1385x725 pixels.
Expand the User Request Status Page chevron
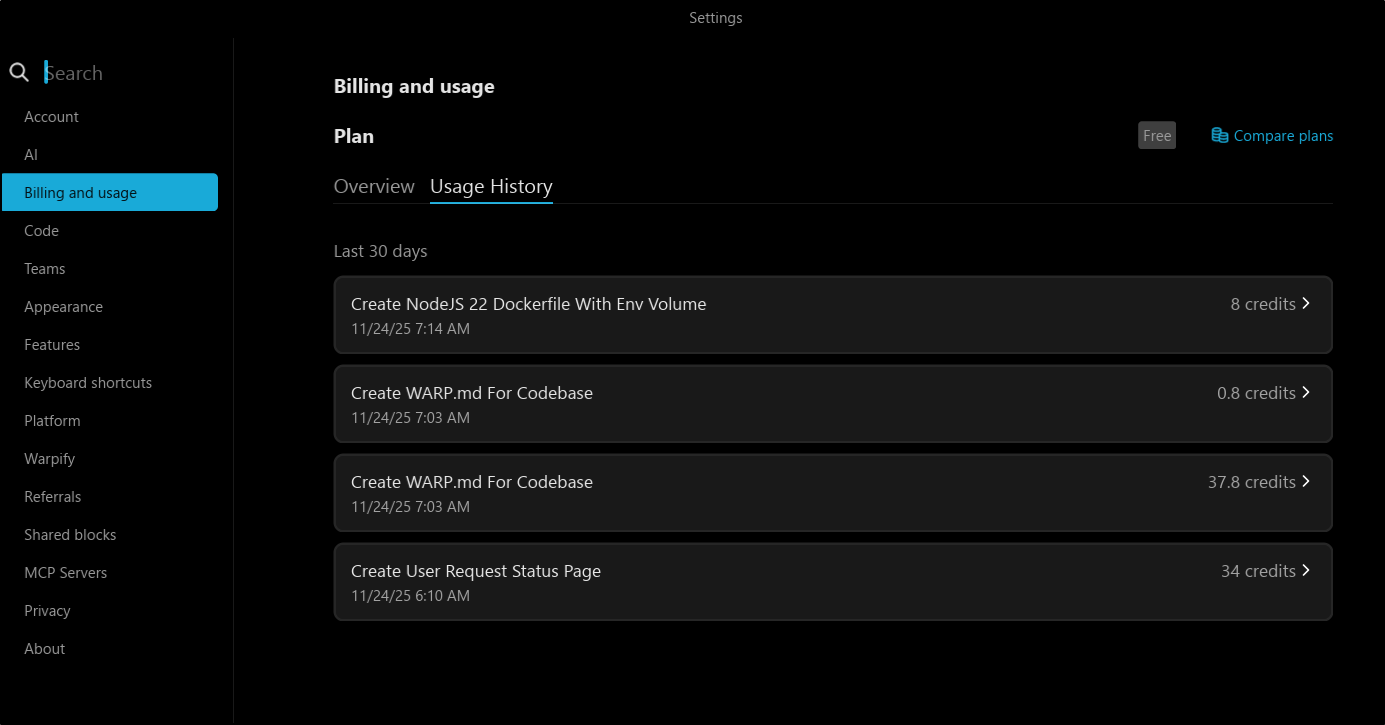tap(1306, 571)
